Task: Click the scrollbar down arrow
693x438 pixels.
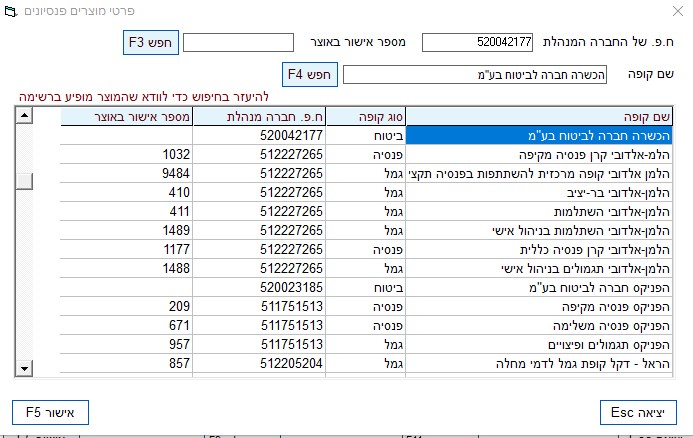Action: pos(24,368)
